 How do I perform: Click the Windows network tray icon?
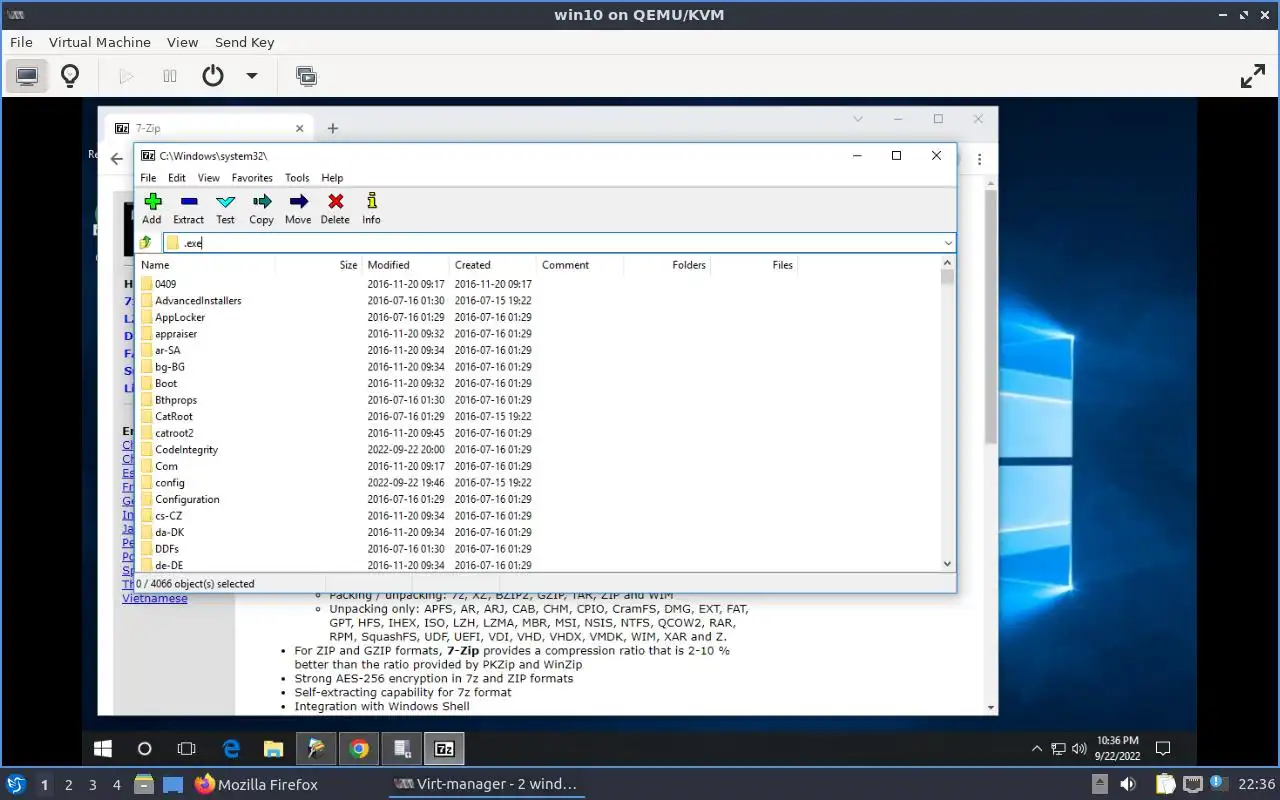pos(1059,748)
